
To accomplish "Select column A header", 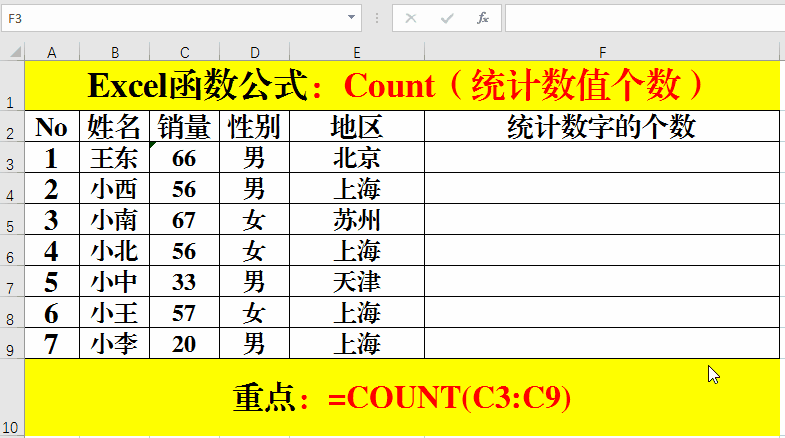I will click(52, 52).
